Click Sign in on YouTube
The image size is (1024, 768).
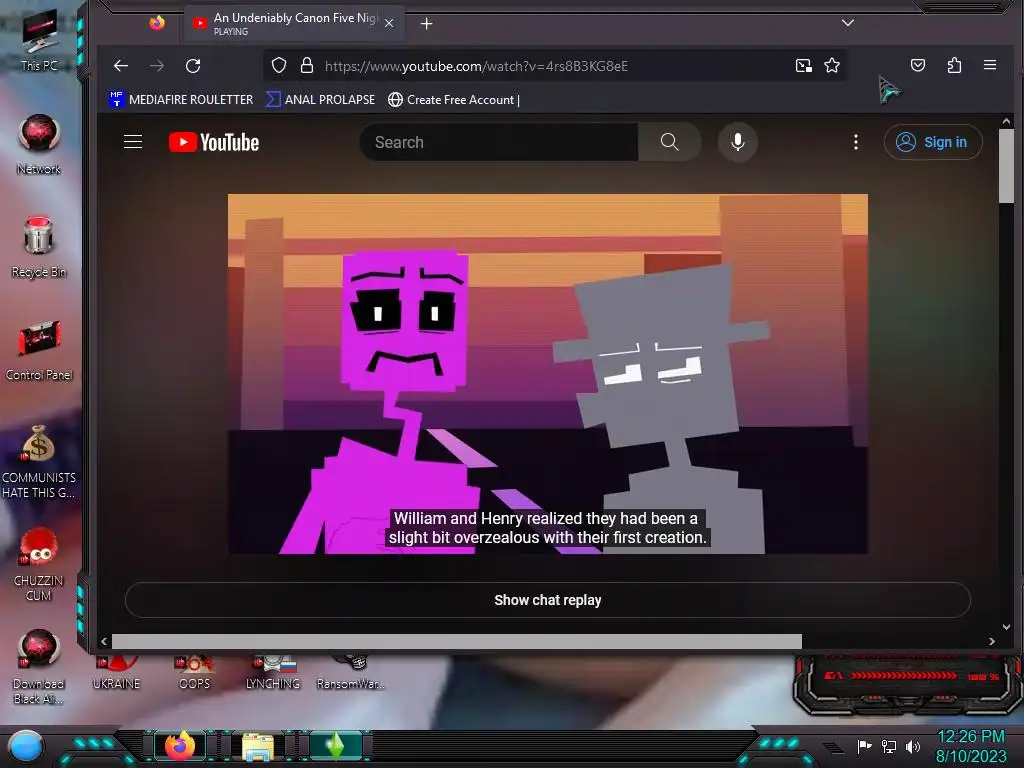coord(933,142)
